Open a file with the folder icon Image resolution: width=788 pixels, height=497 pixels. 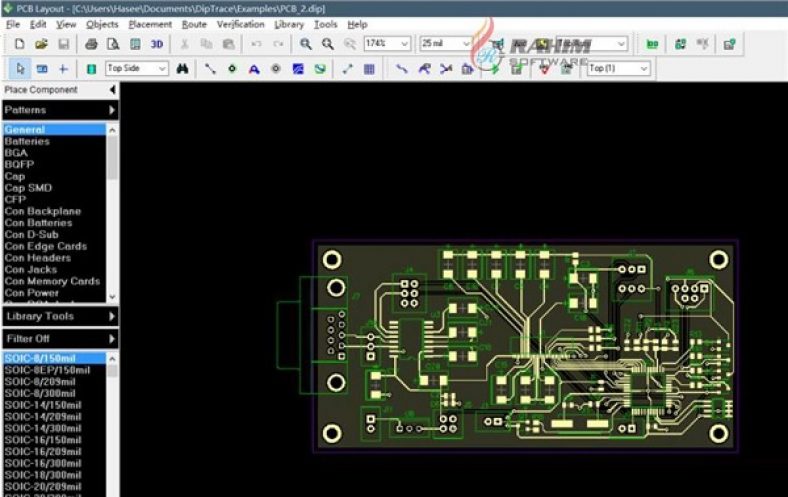tap(42, 44)
